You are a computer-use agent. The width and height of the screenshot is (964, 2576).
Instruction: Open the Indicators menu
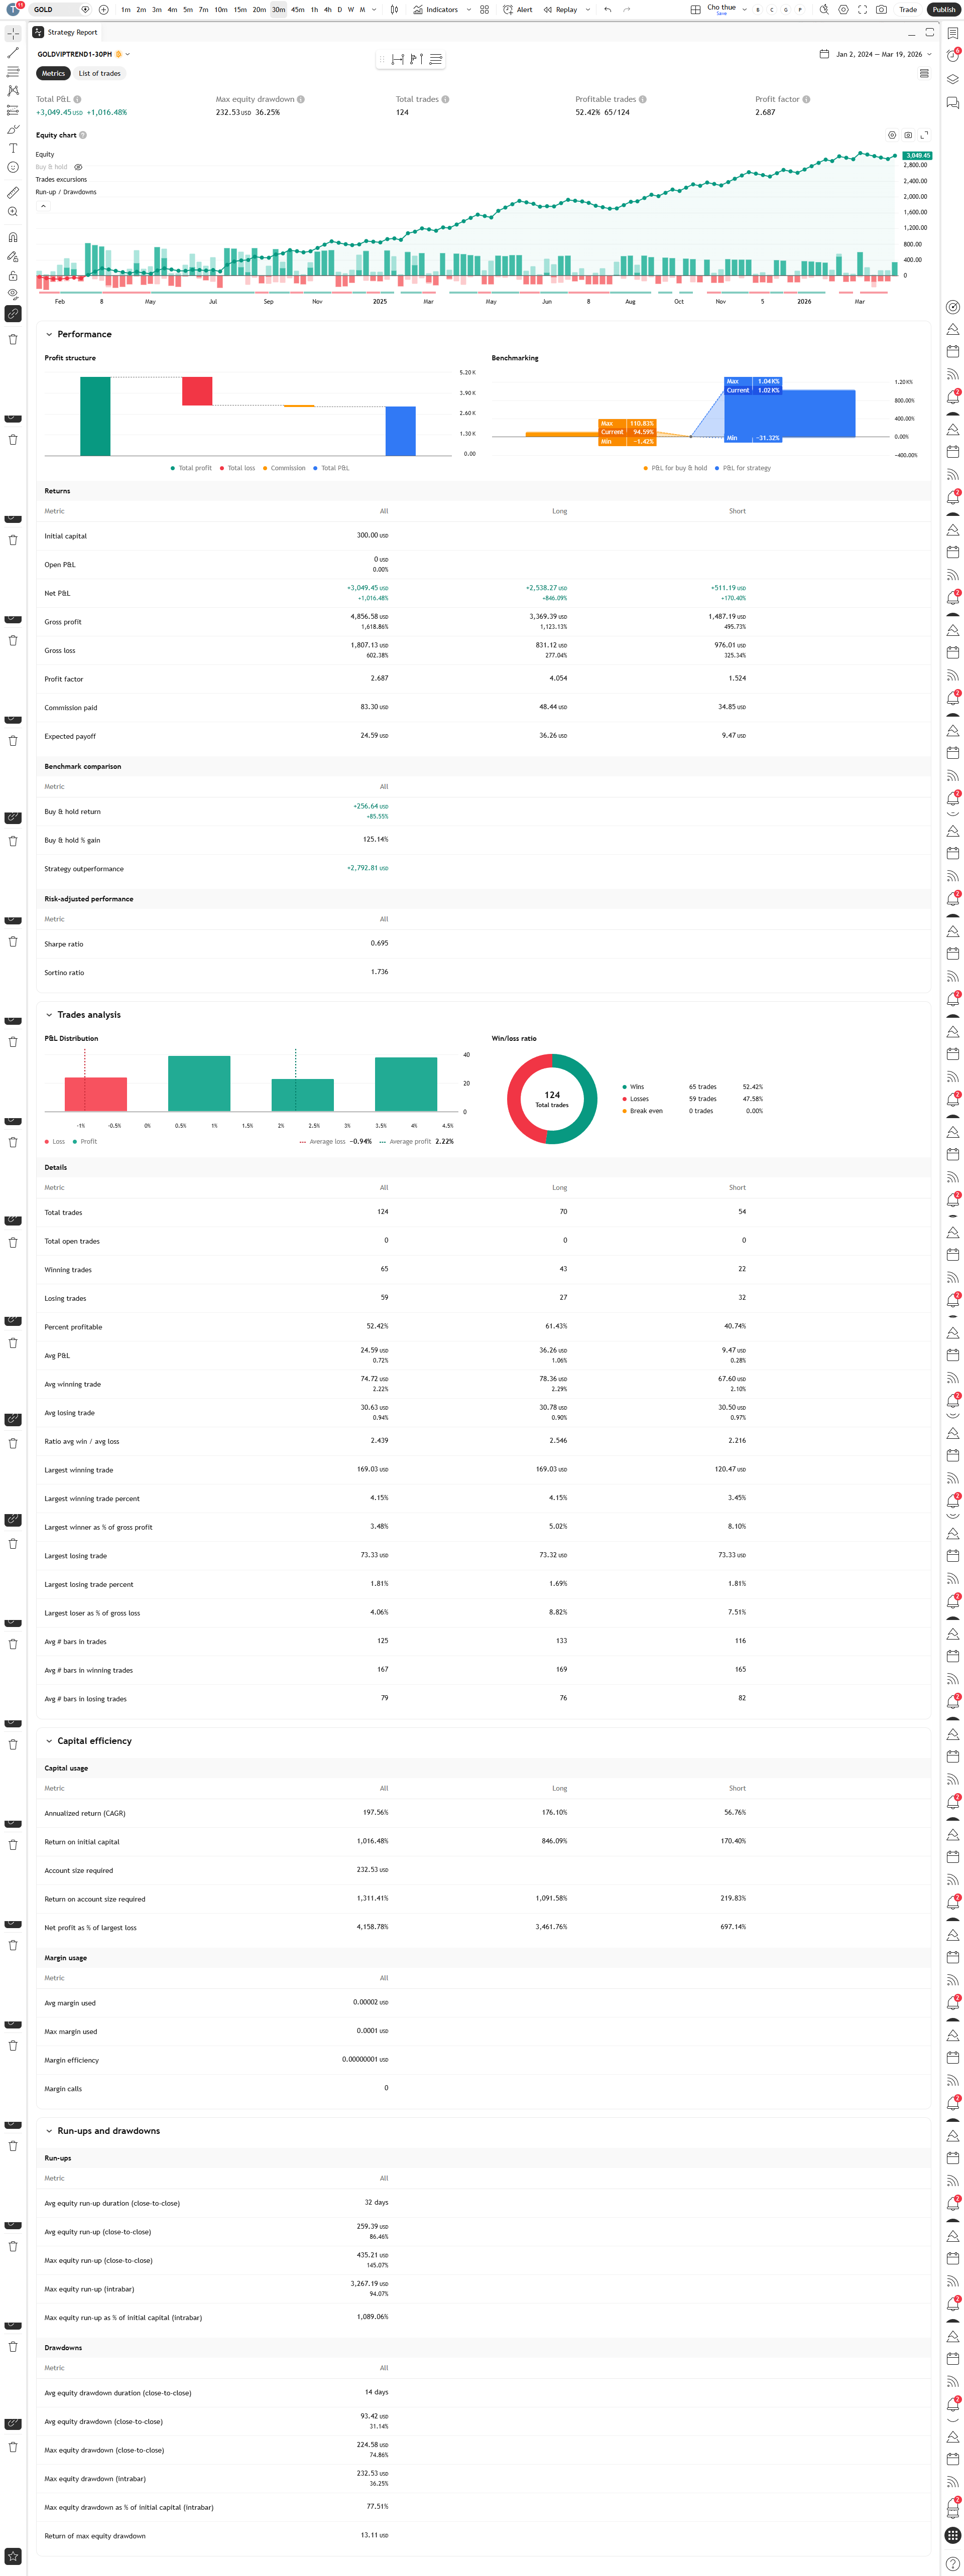[436, 10]
